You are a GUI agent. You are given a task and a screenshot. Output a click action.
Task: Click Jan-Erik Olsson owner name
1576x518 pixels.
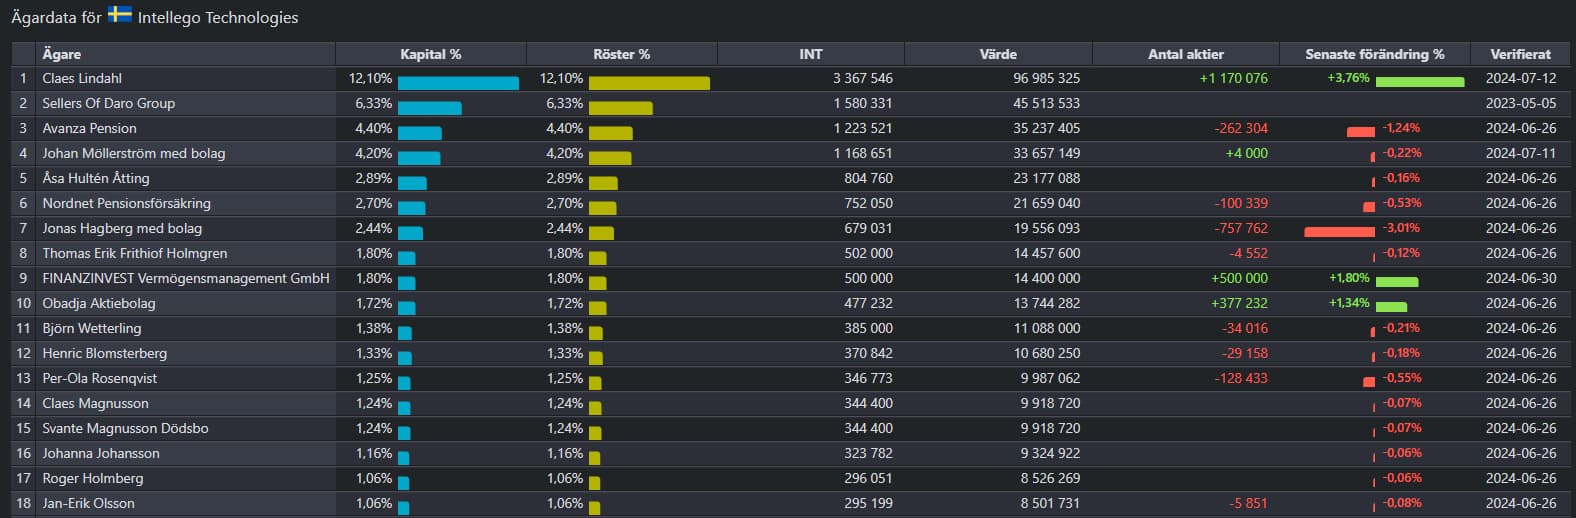88,503
